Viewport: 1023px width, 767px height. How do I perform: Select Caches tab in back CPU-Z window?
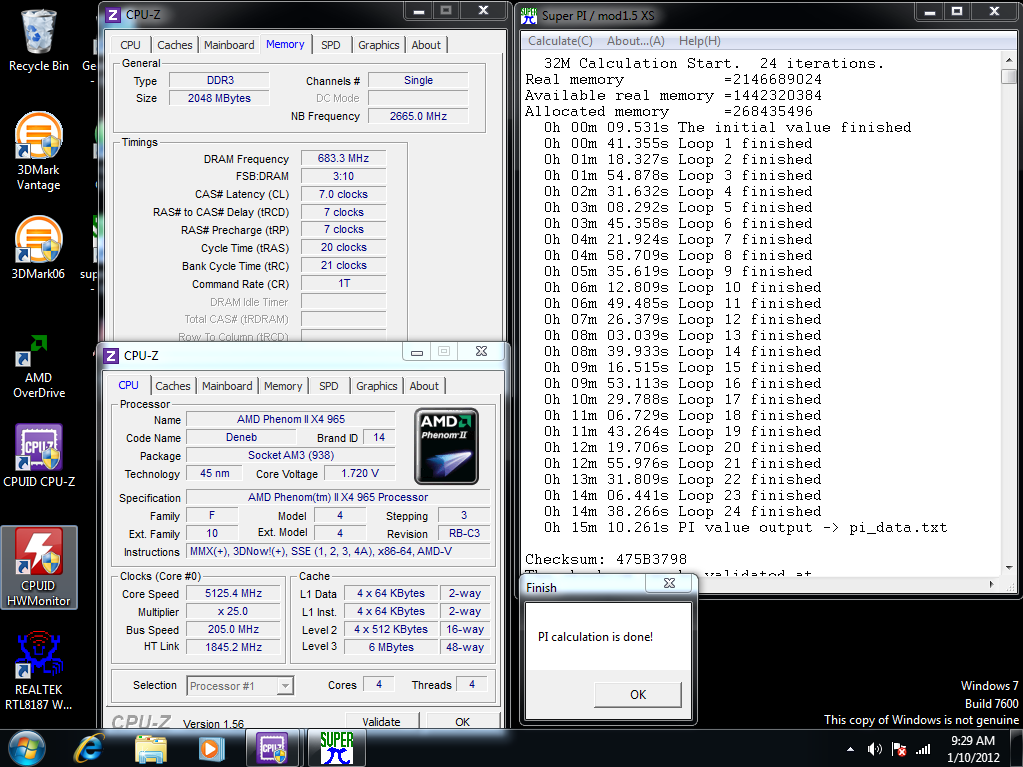(175, 45)
